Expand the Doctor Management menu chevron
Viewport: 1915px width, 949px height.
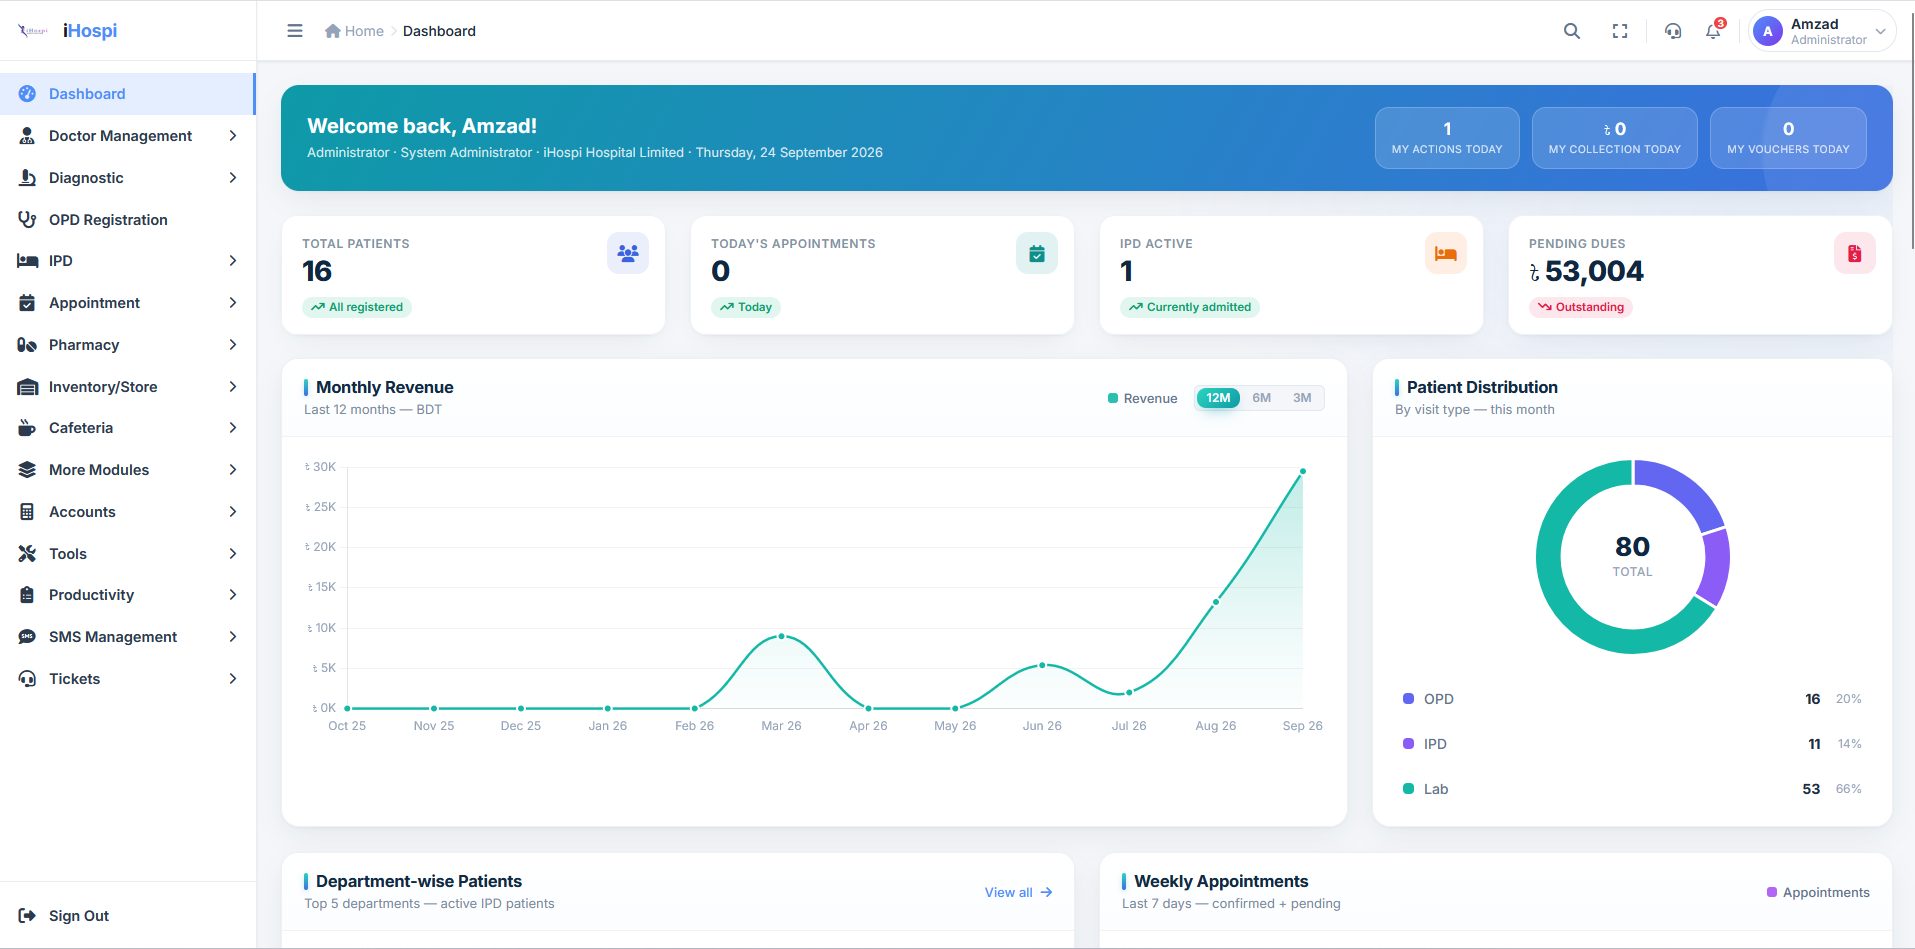[x=233, y=136]
